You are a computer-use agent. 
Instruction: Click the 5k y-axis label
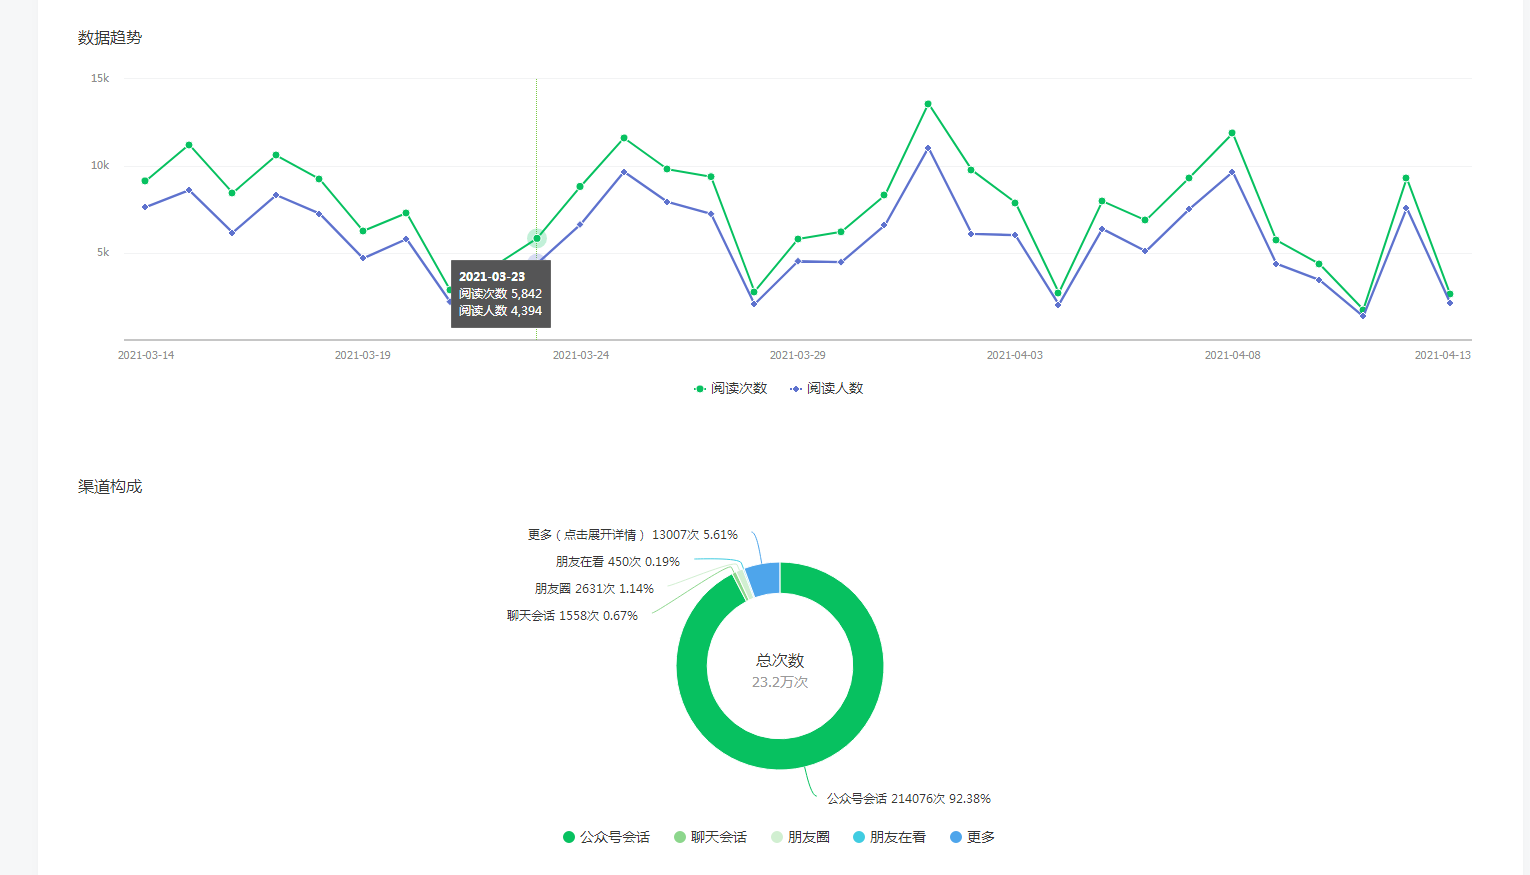(103, 252)
